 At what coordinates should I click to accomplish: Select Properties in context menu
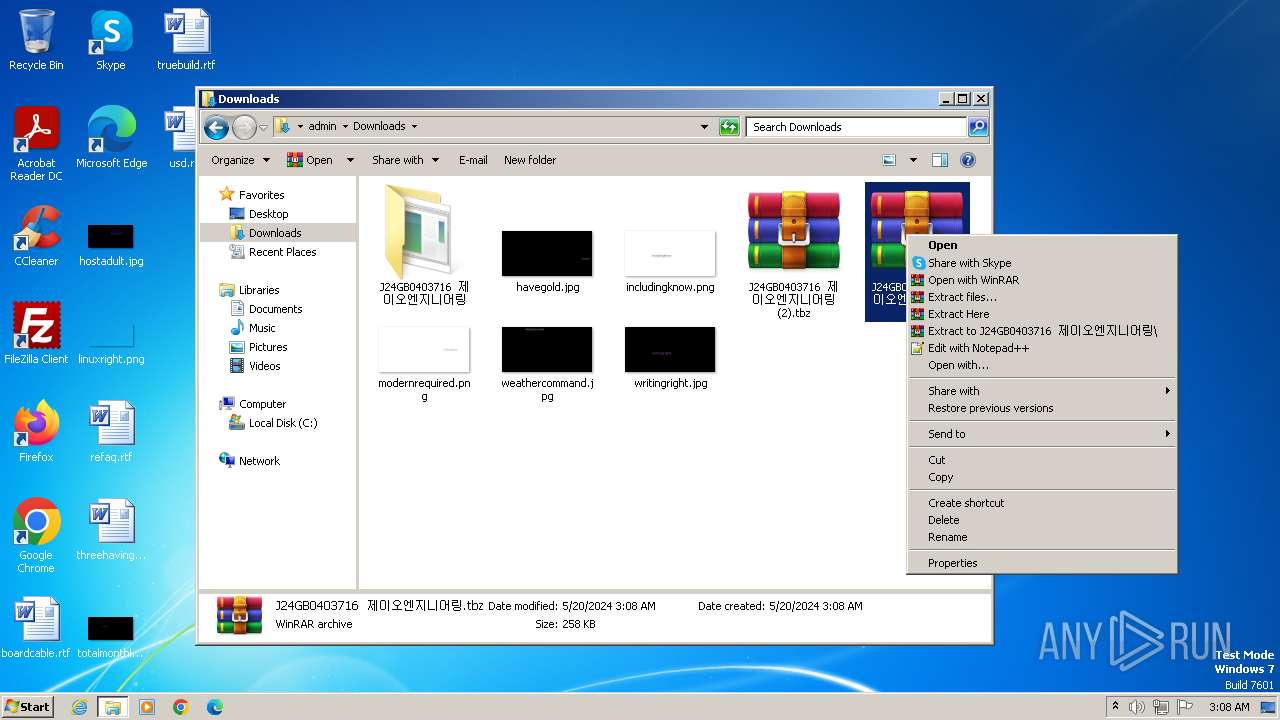[x=1041, y=563]
